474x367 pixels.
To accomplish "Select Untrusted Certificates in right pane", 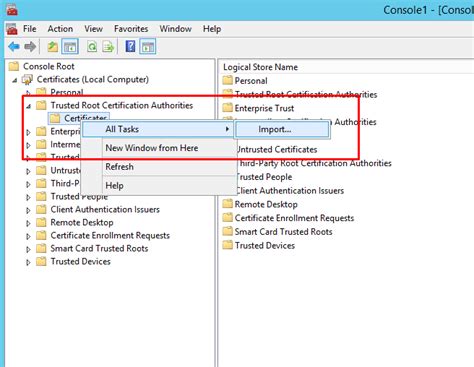I will [x=277, y=149].
